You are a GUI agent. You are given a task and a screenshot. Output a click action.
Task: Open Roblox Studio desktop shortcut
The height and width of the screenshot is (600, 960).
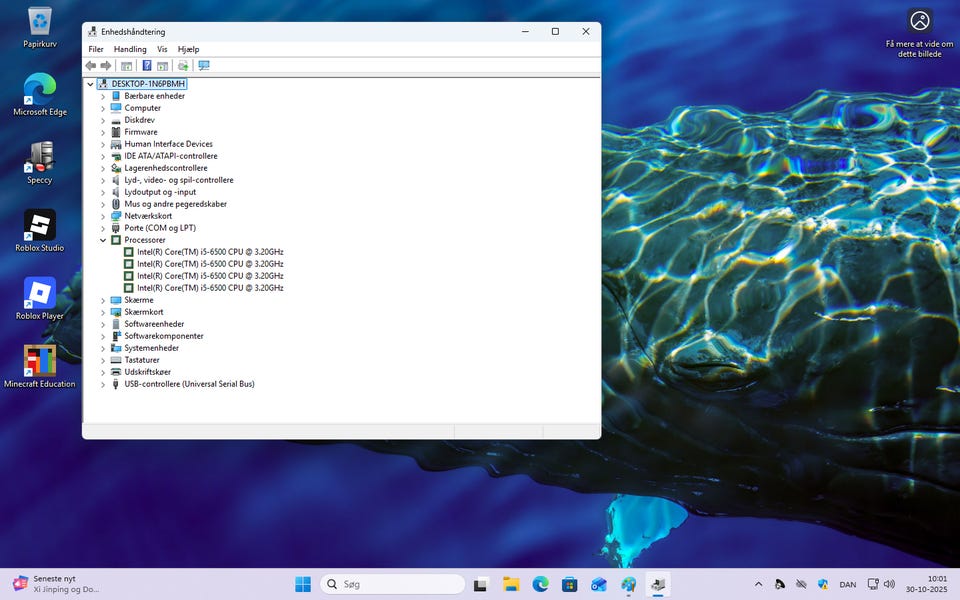[40, 230]
